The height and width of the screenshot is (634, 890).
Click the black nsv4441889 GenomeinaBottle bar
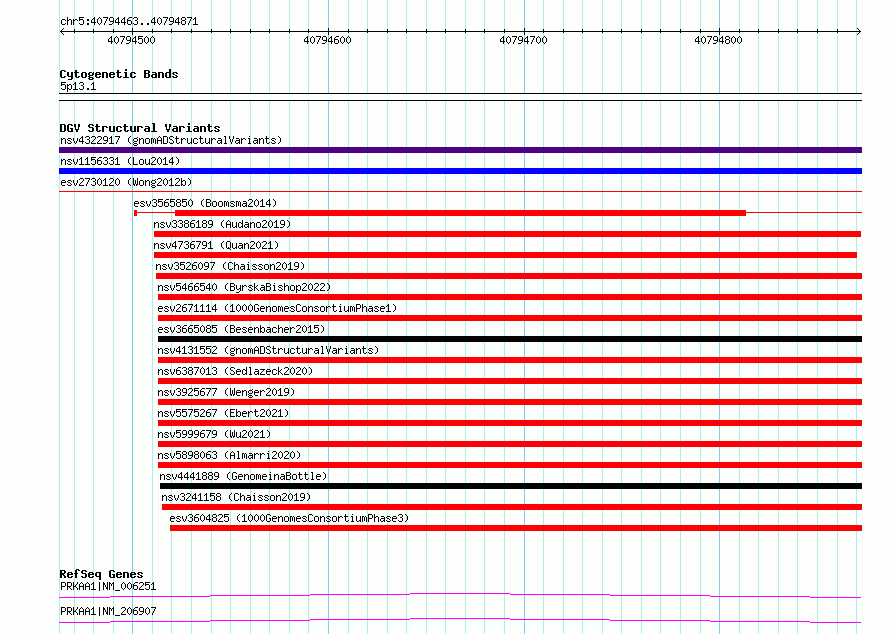(x=511, y=486)
